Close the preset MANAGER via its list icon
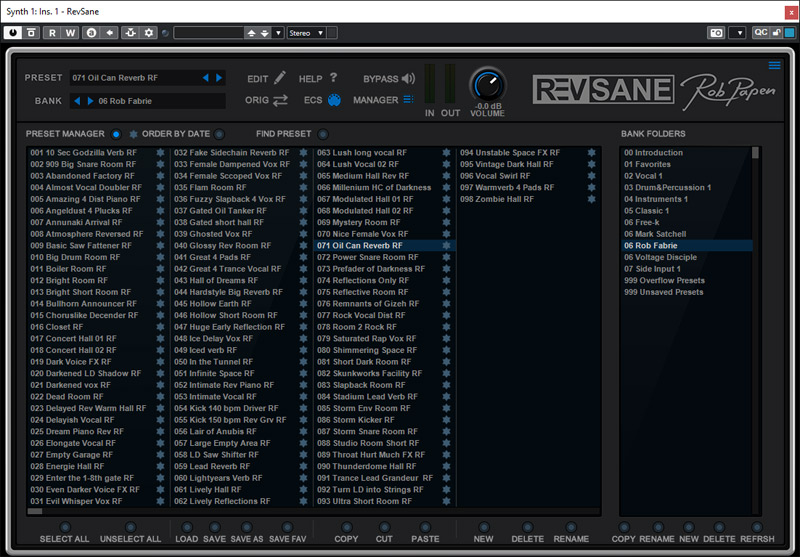This screenshot has height=557, width=800. pyautogui.click(x=408, y=100)
